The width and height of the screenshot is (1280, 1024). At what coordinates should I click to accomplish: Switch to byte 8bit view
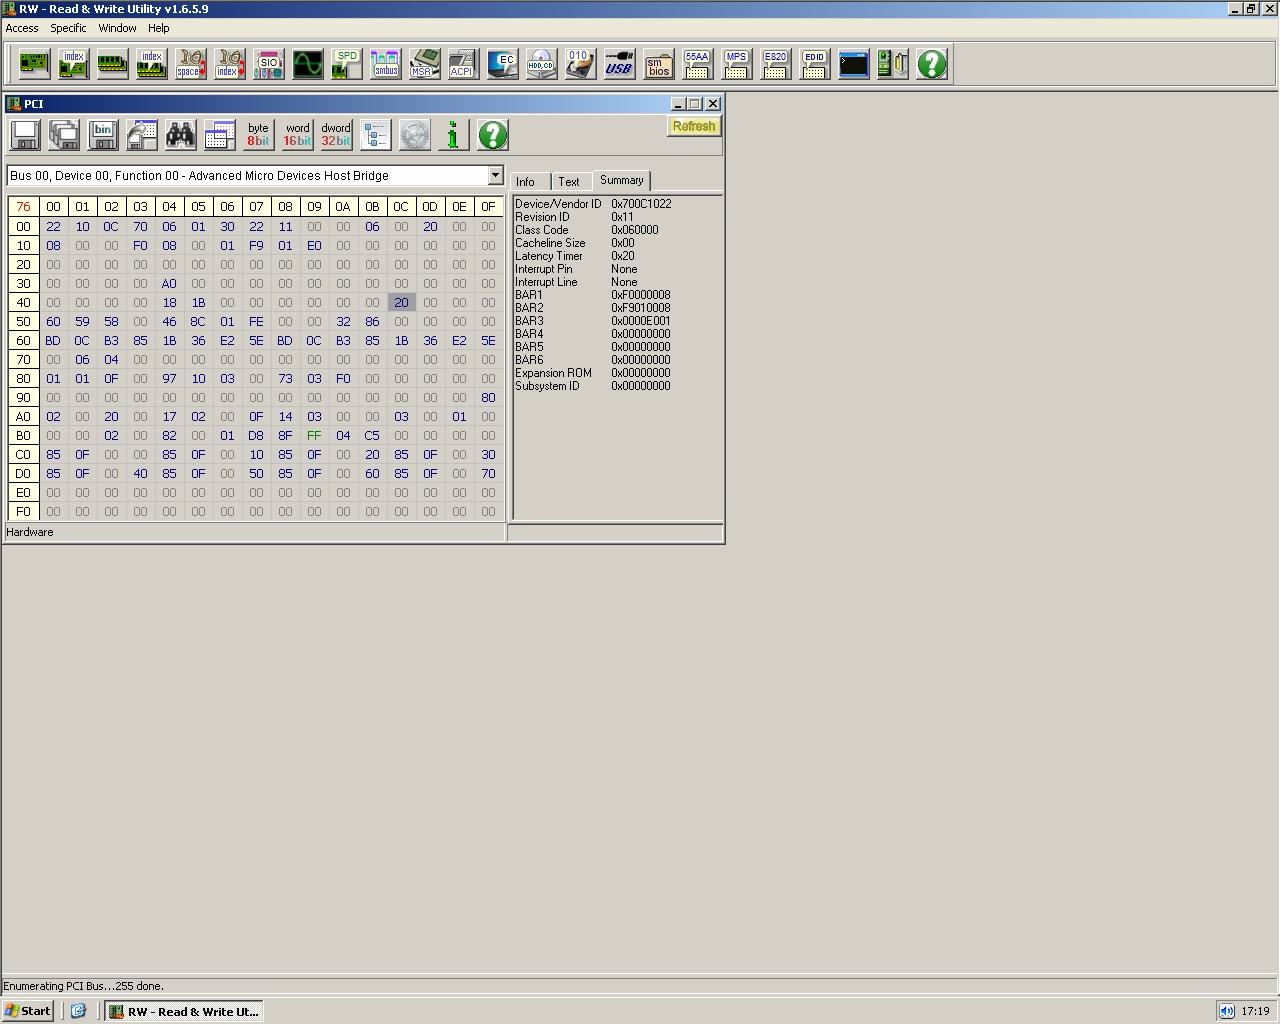[259, 135]
